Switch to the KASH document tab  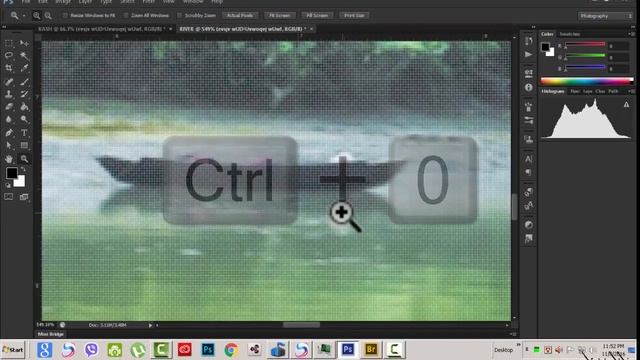pyautogui.click(x=102, y=29)
